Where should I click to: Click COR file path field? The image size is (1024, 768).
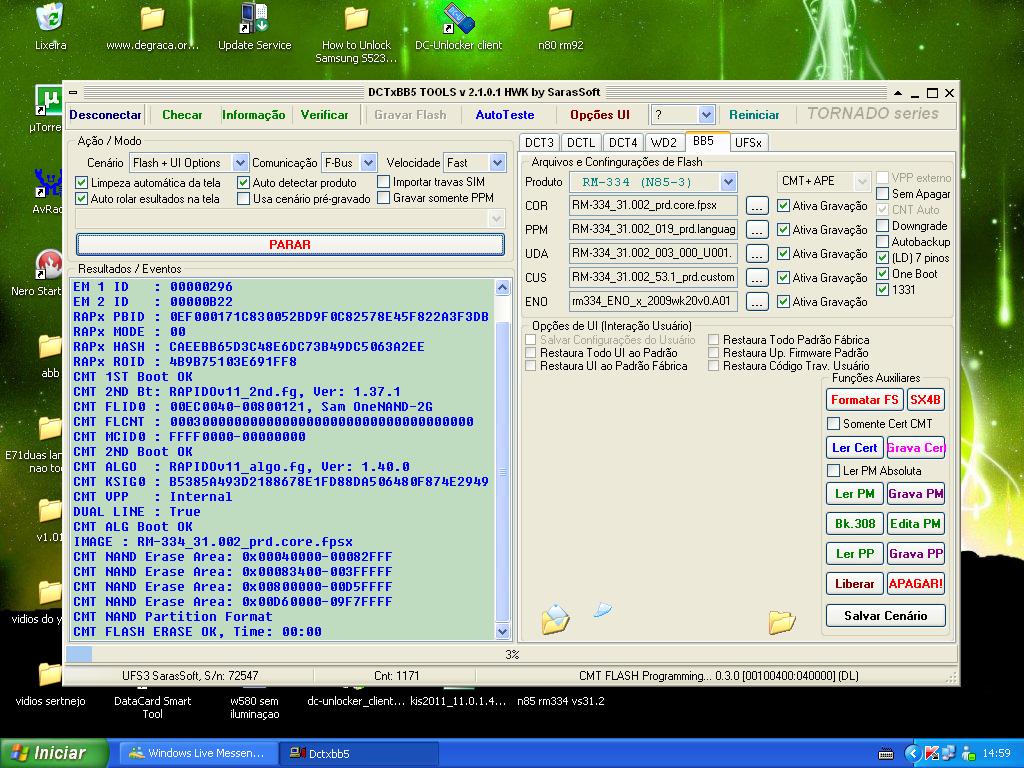pyautogui.click(x=653, y=205)
